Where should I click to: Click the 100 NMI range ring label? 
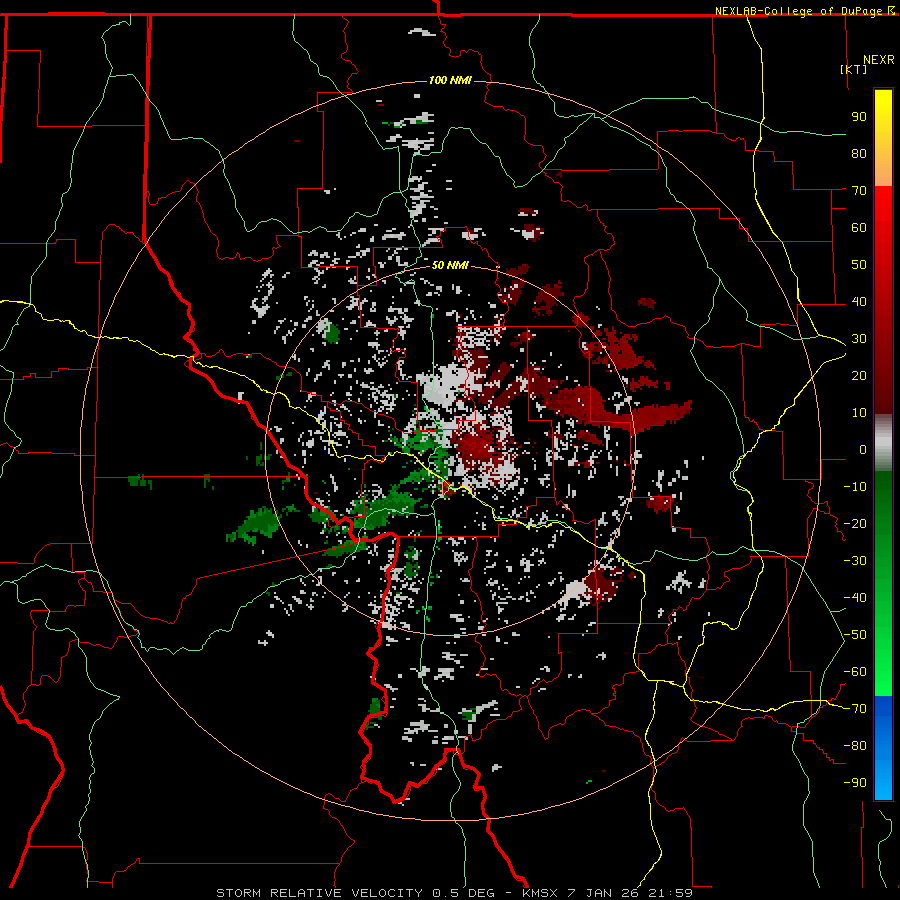(450, 80)
